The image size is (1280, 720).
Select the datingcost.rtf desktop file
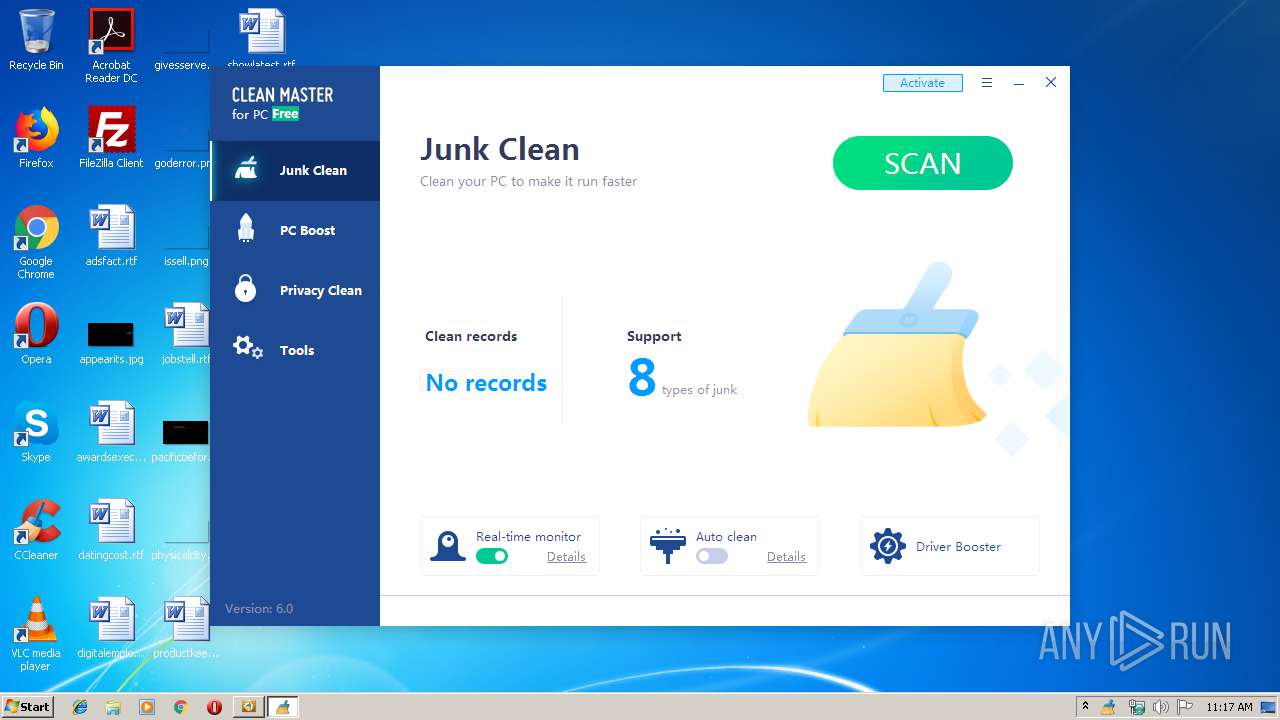(111, 530)
